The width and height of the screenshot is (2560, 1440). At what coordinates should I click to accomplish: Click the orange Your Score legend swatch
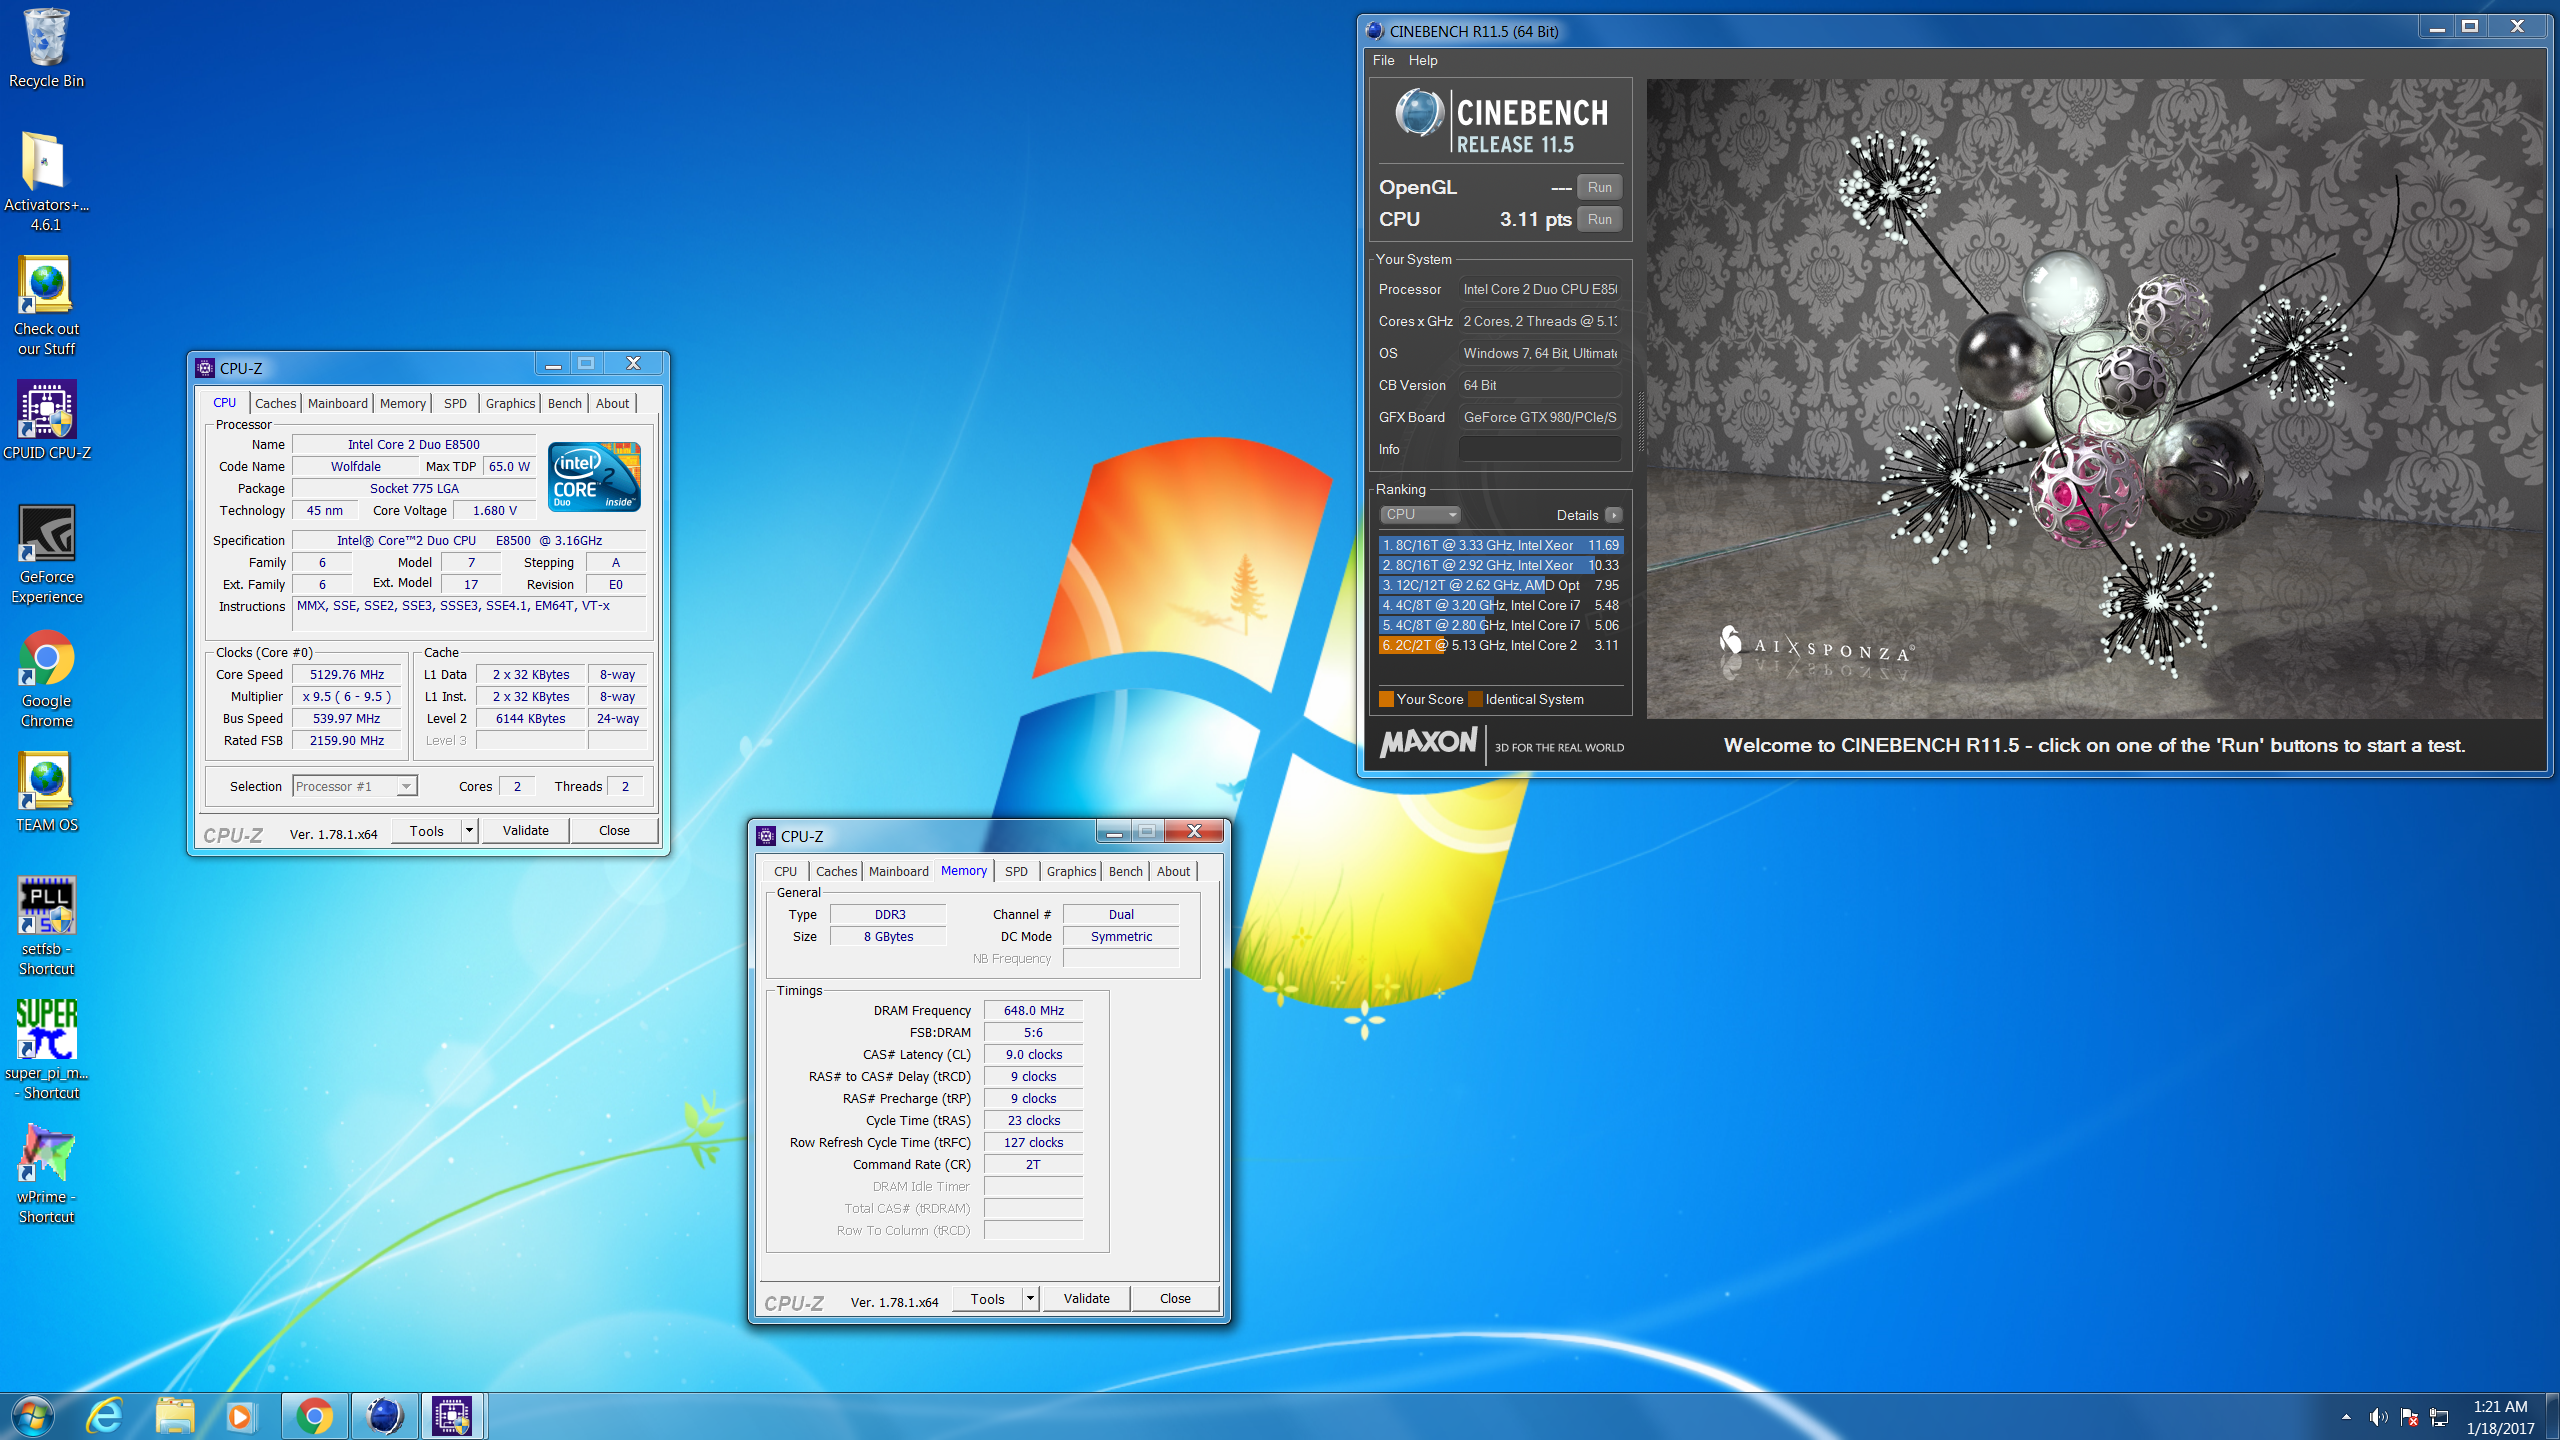click(1386, 699)
